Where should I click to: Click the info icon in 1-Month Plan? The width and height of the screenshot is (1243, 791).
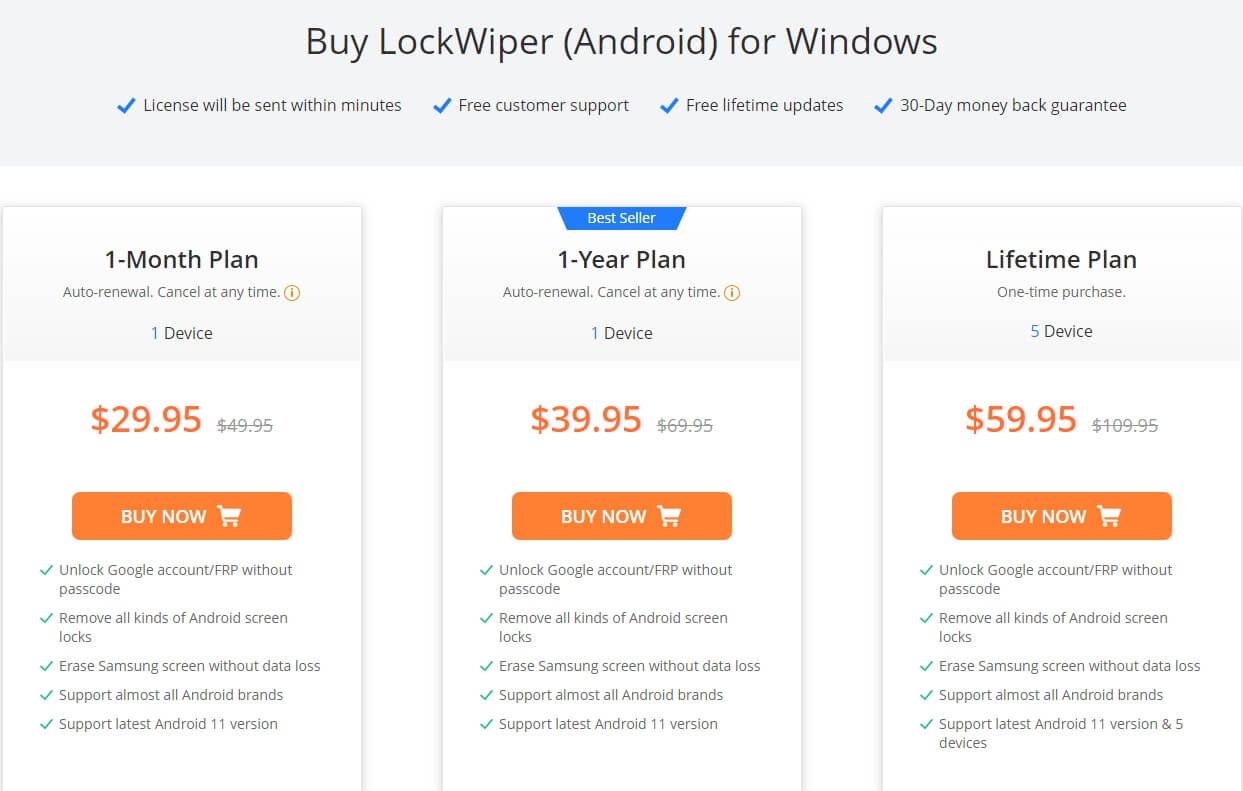coord(292,293)
